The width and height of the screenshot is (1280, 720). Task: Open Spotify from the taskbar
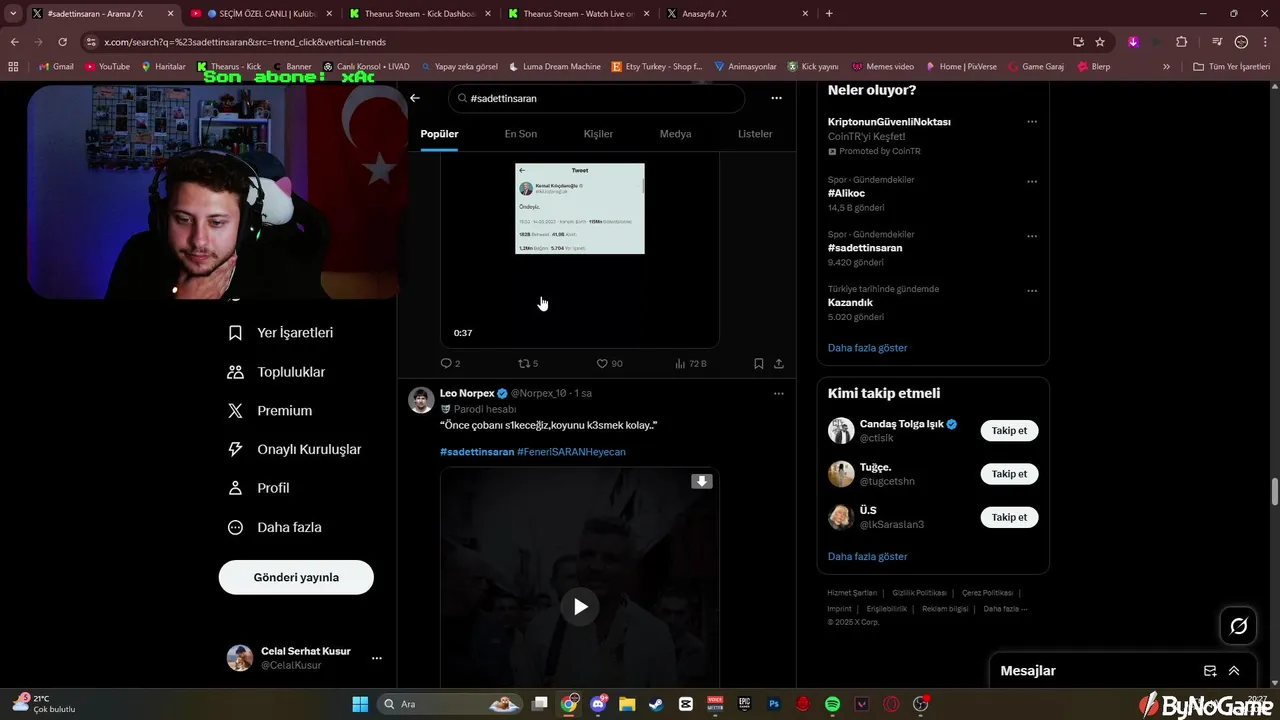[x=832, y=704]
